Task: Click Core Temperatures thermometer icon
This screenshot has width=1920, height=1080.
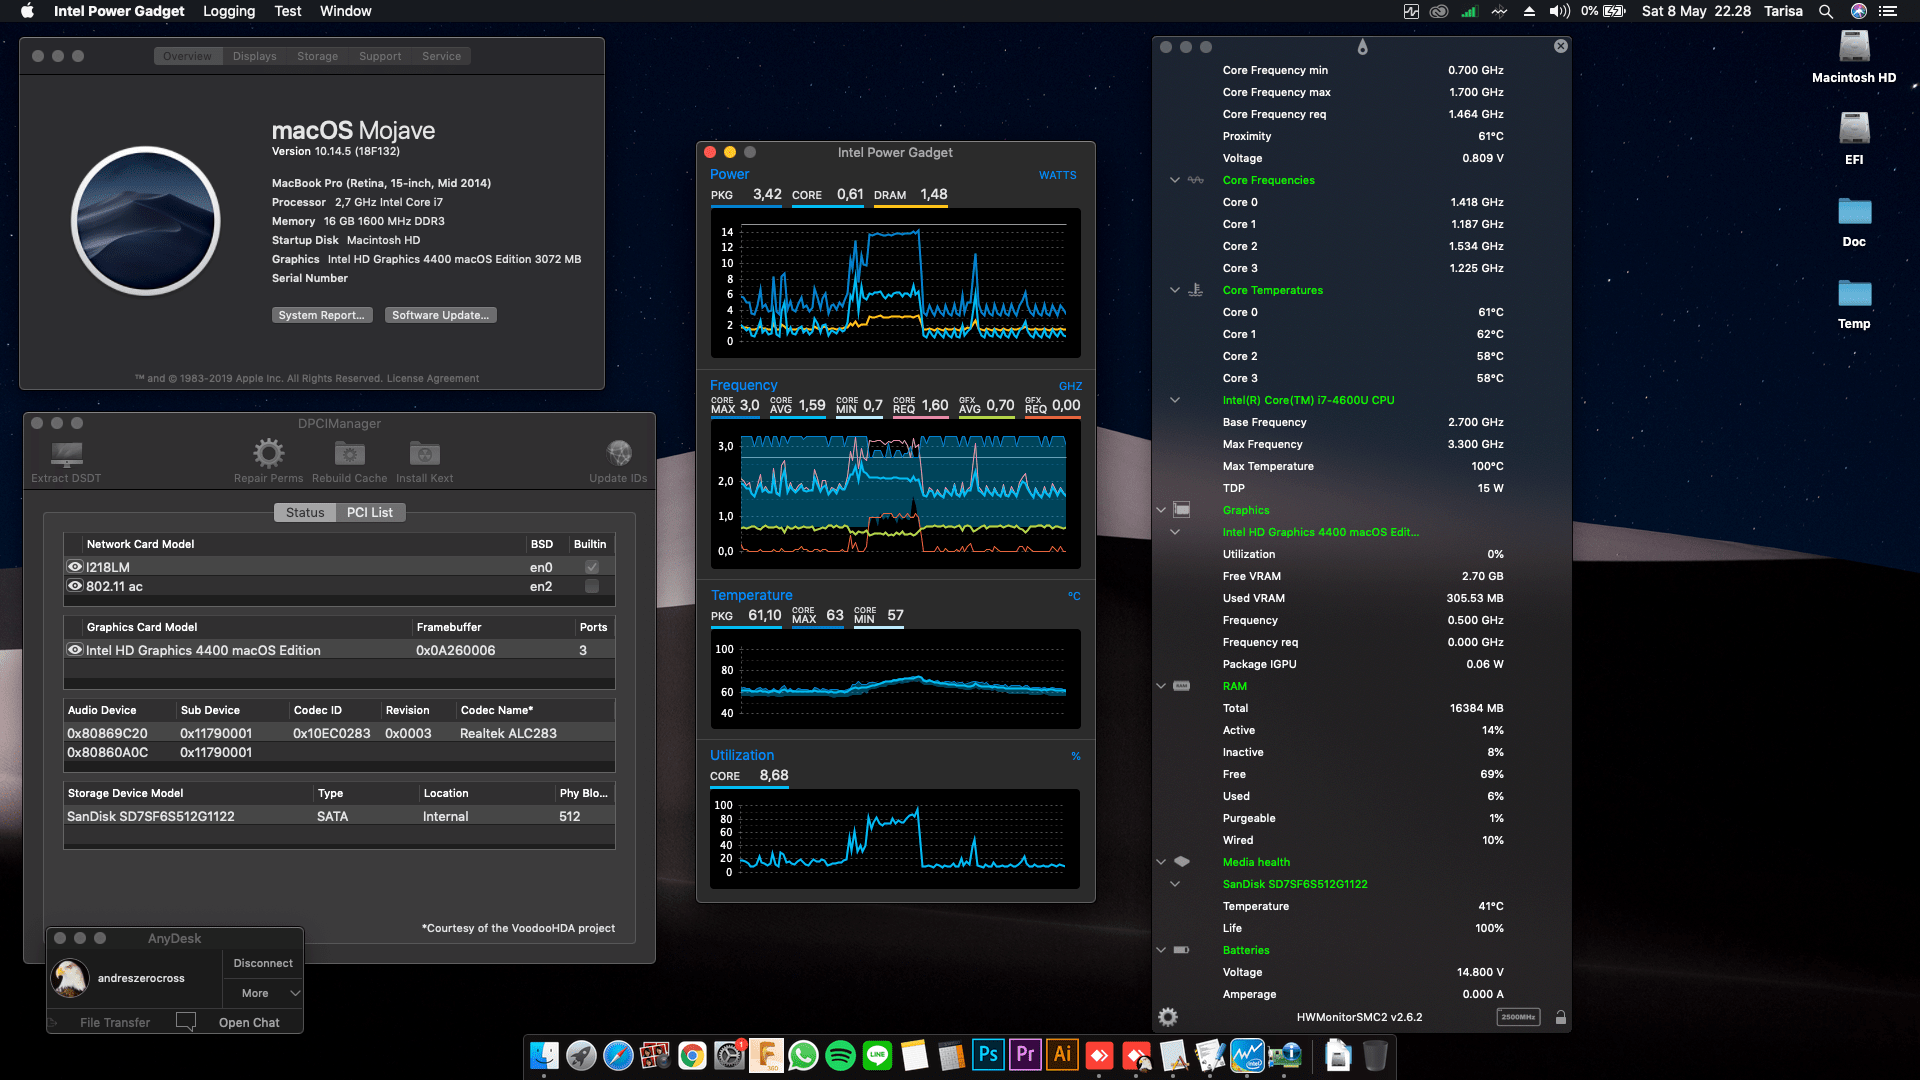Action: click(x=1195, y=290)
